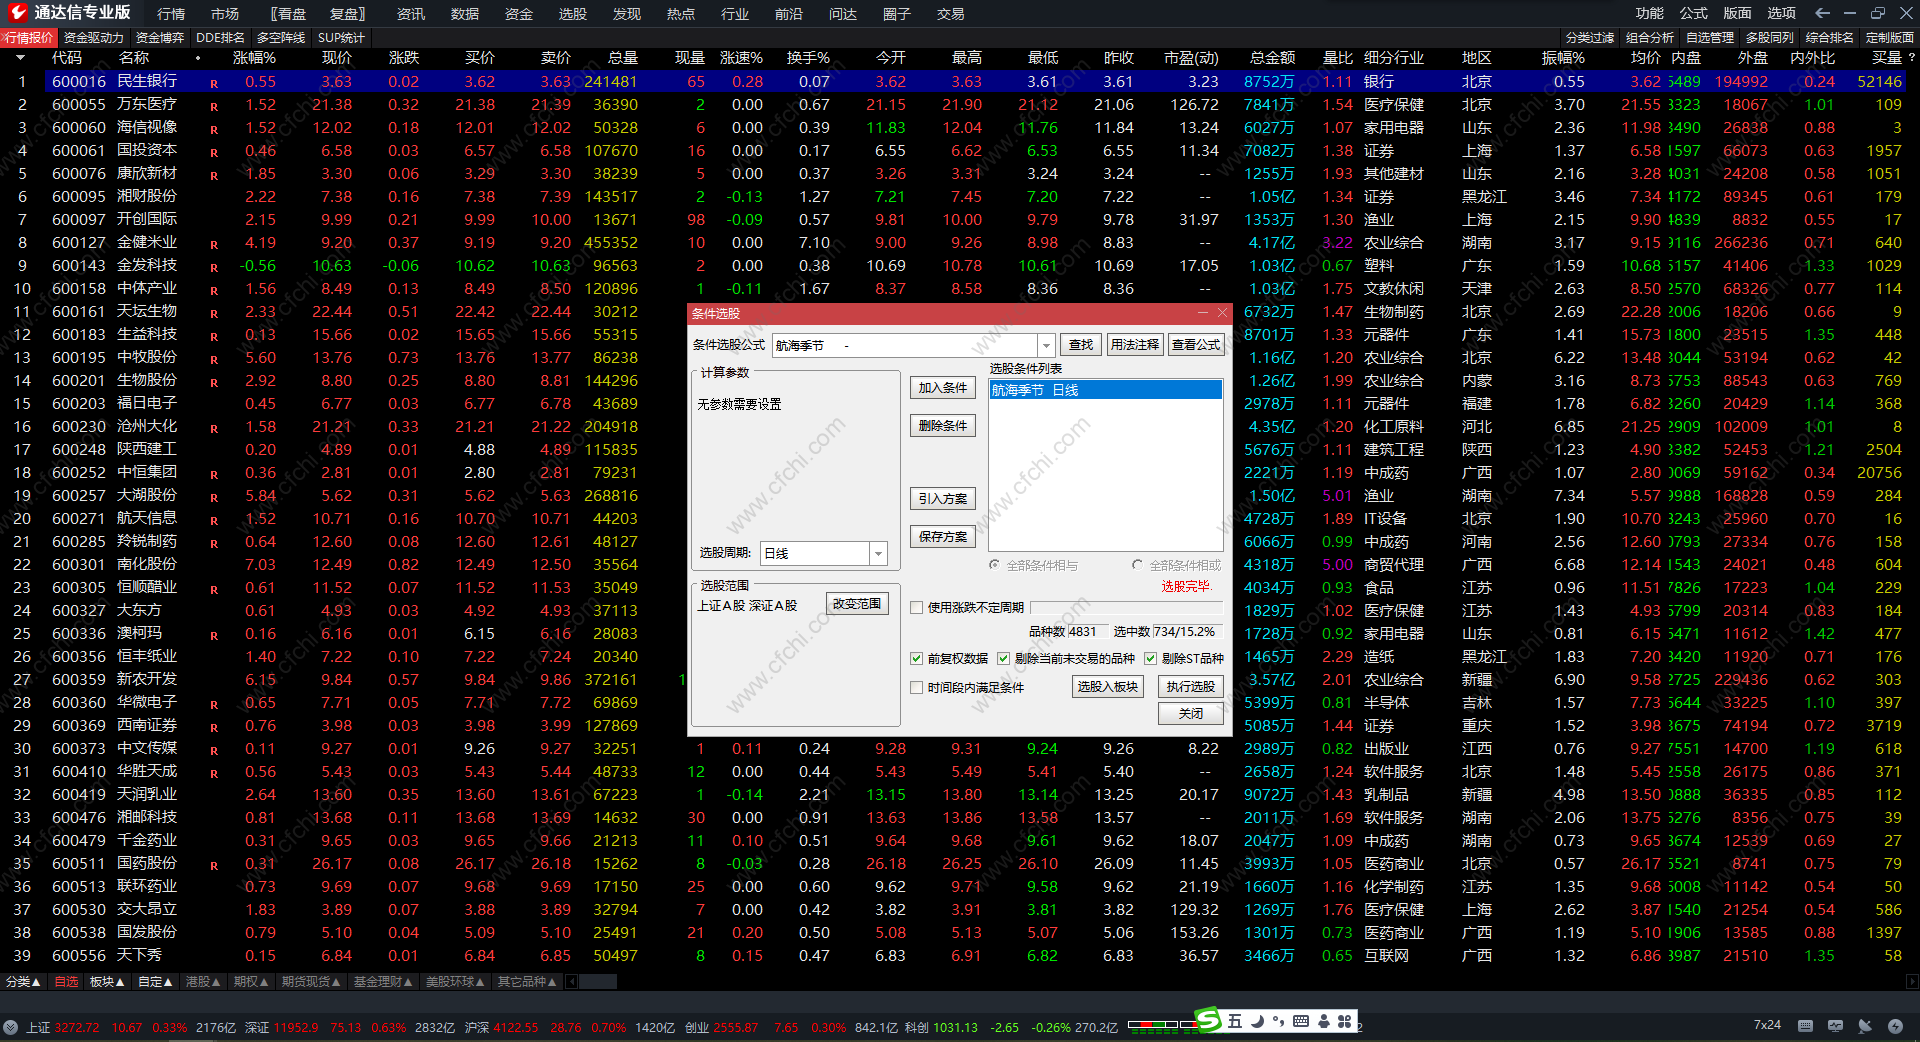The width and height of the screenshot is (1920, 1042).
Task: Click the 通达信 red logo icon
Action: point(17,13)
